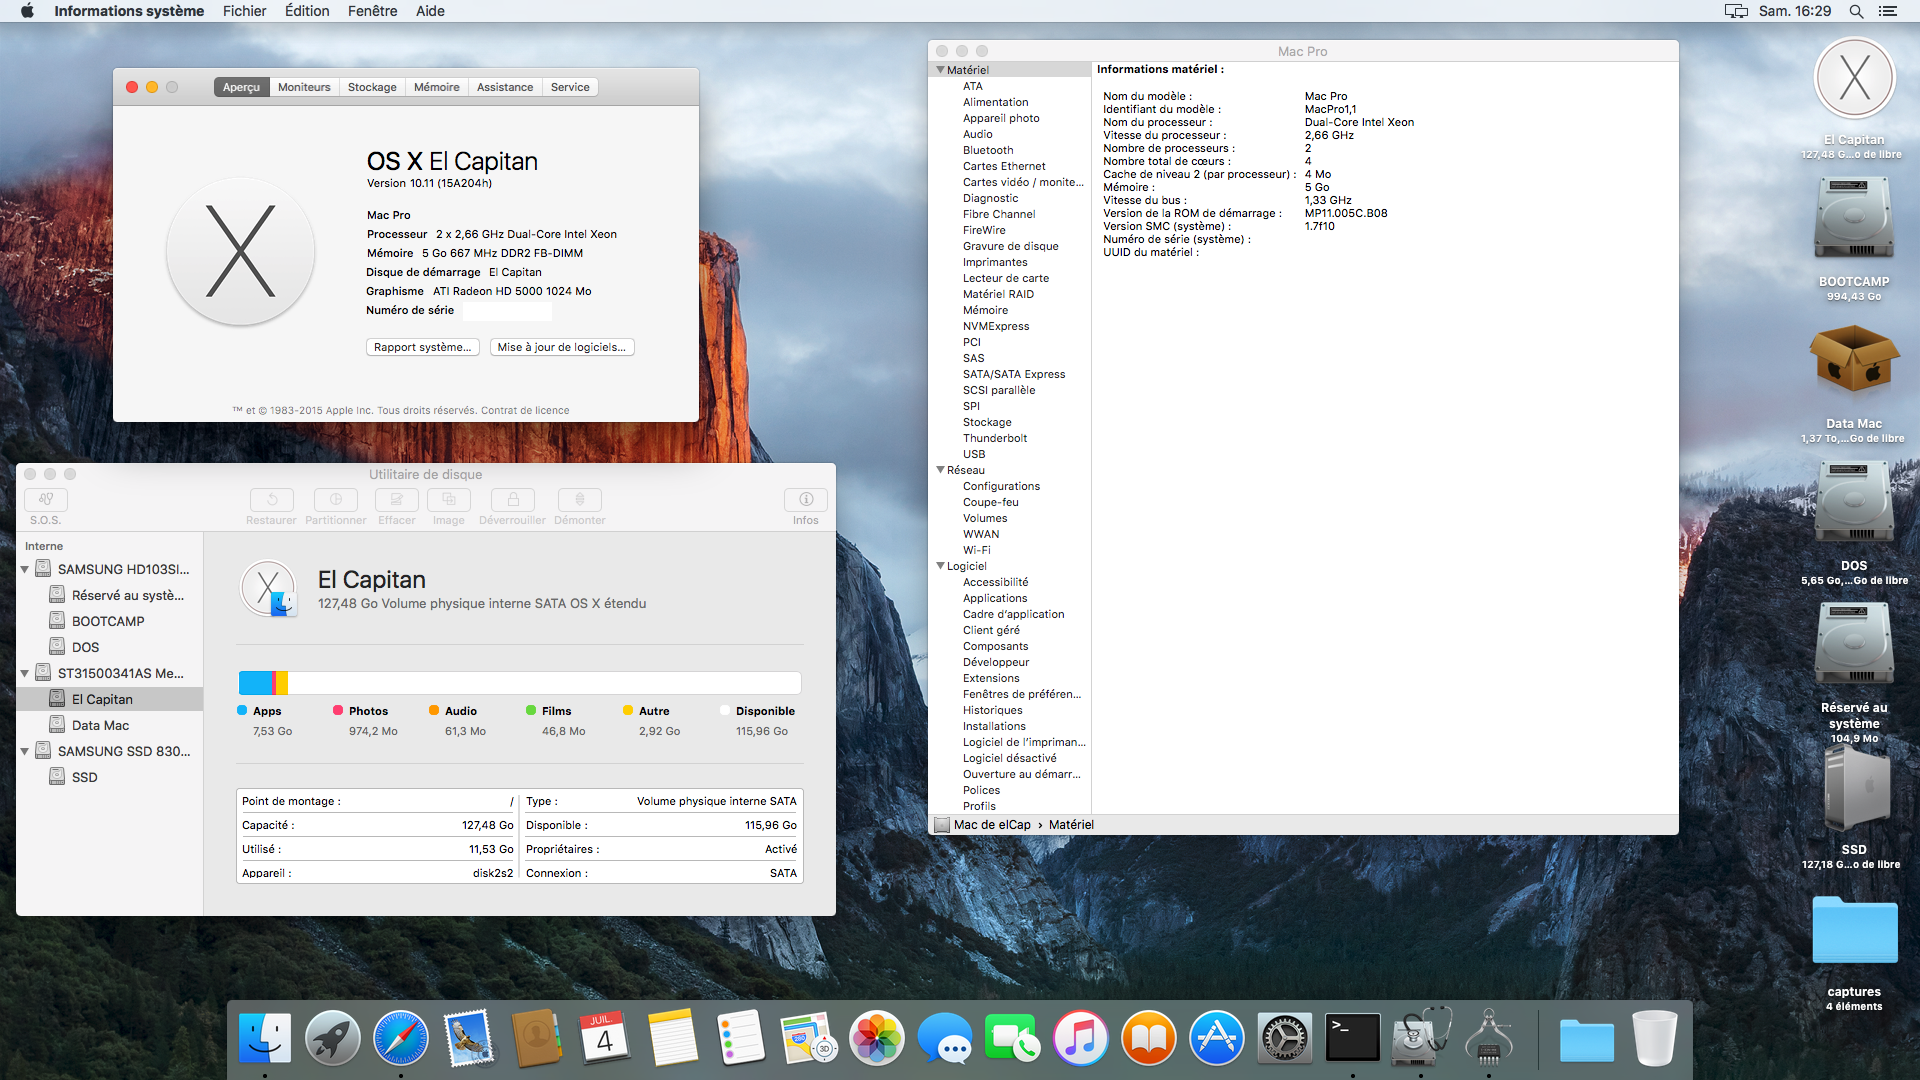This screenshot has height=1080, width=1920.
Task: Open iBooks in the Dock
Action: coord(1149,1038)
